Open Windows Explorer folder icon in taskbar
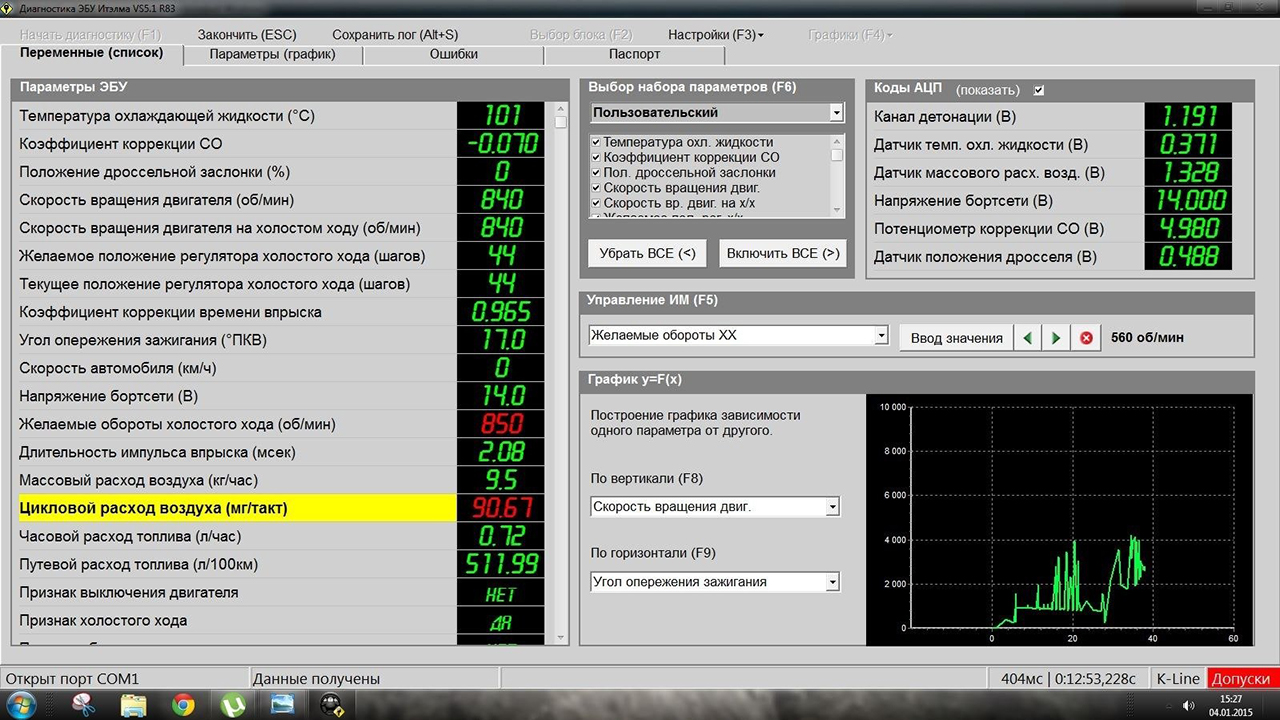This screenshot has height=720, width=1280. pos(134,705)
